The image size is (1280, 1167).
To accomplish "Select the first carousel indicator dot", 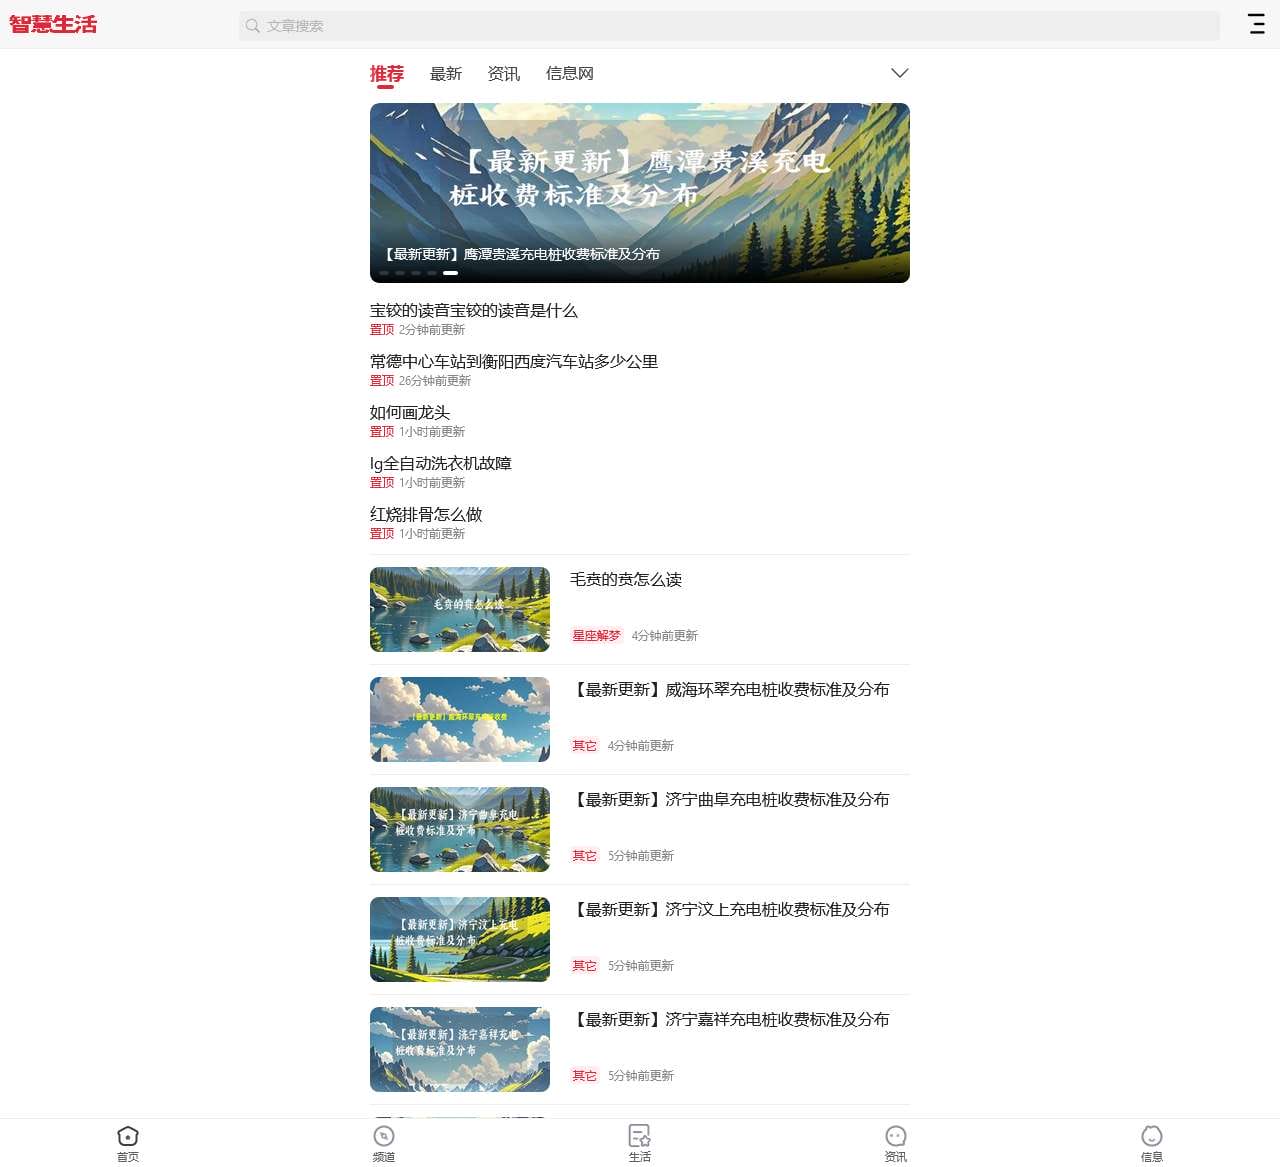I will point(383,272).
